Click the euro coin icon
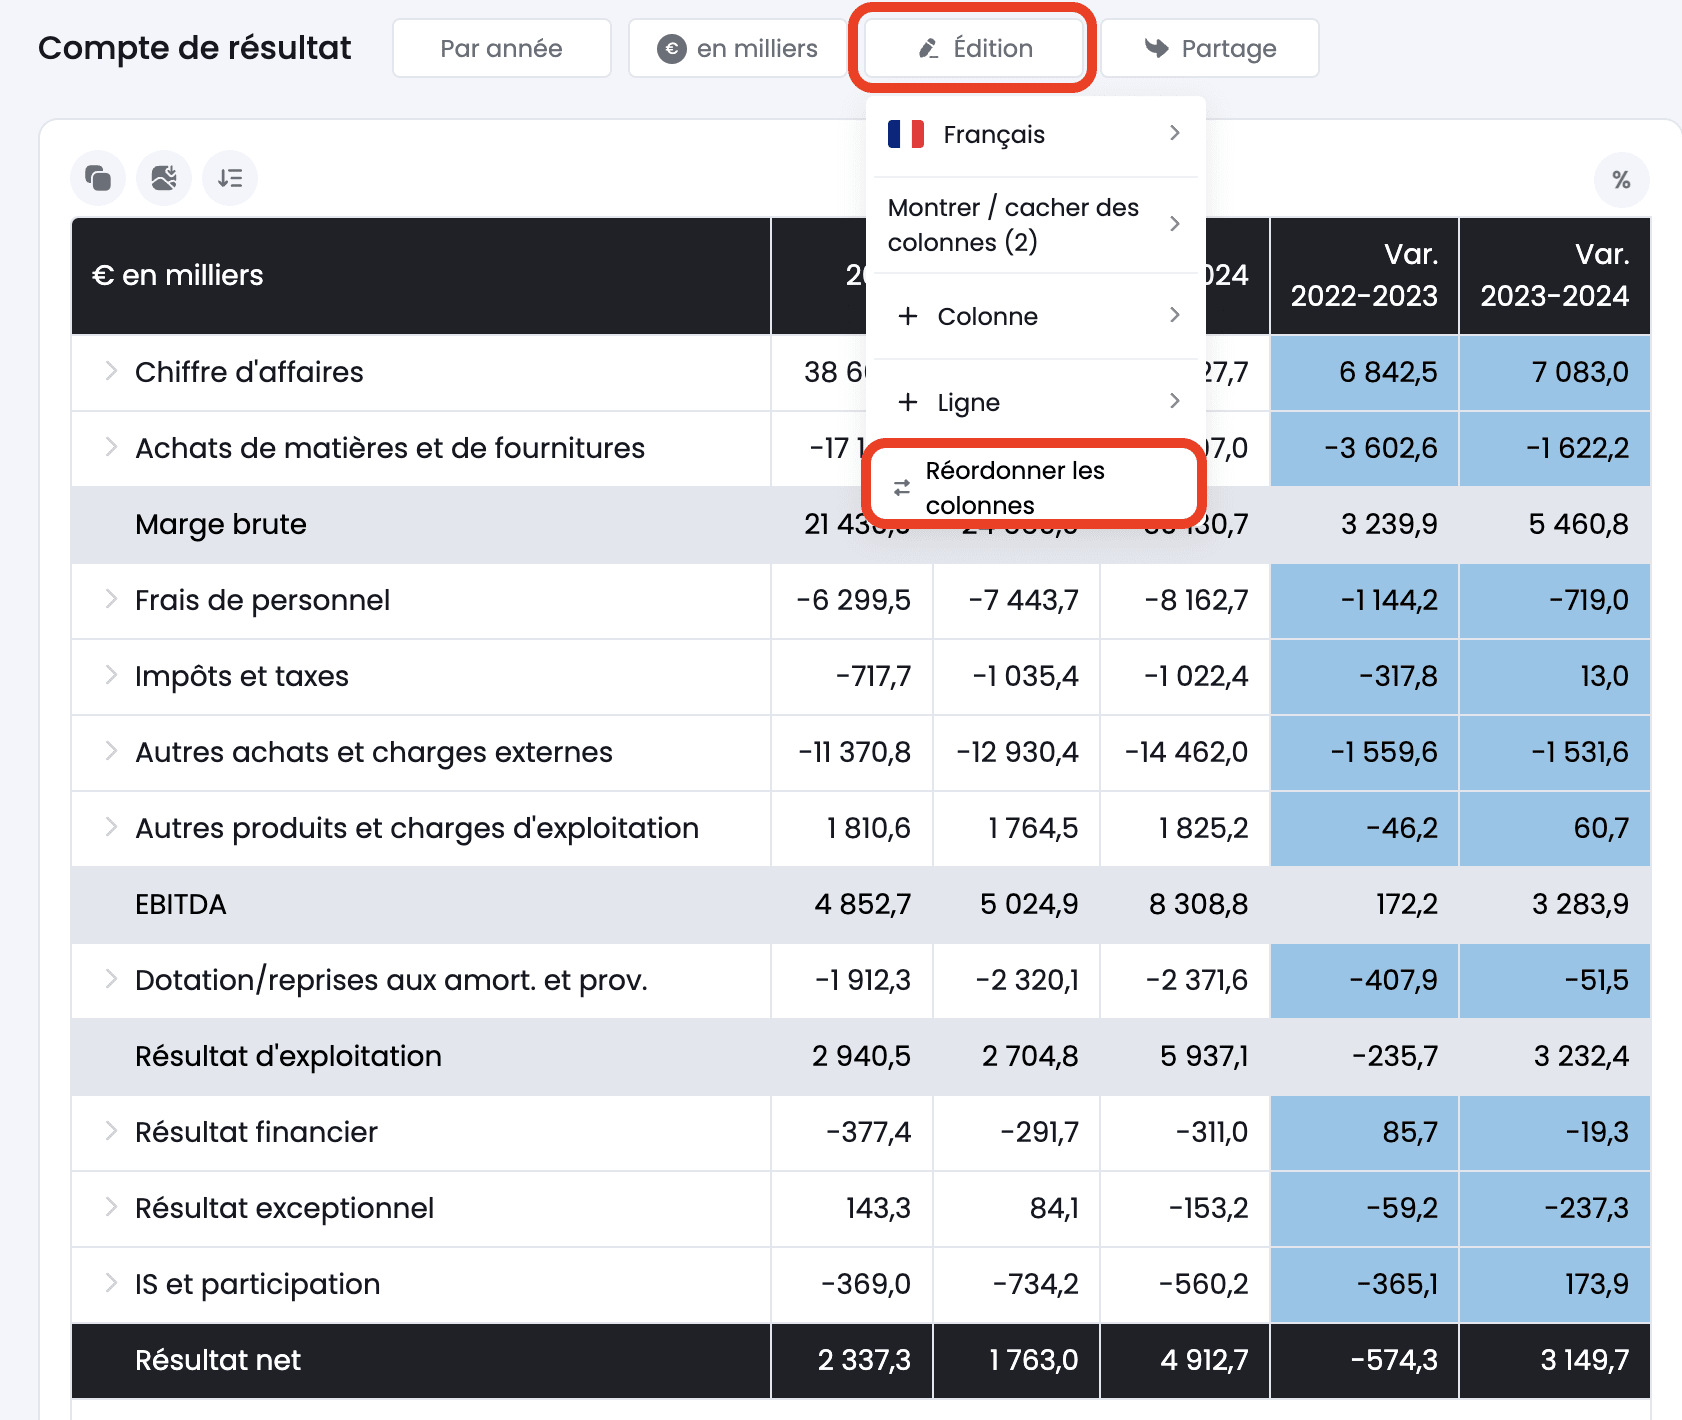1682x1420 pixels. pos(672,48)
